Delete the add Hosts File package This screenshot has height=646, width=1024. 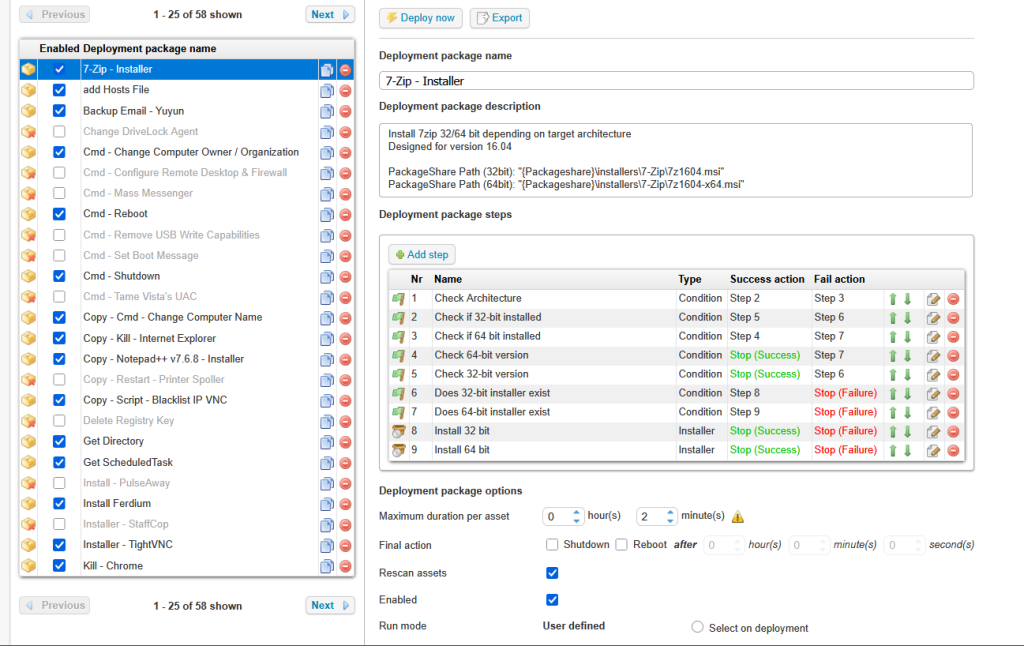[345, 91]
